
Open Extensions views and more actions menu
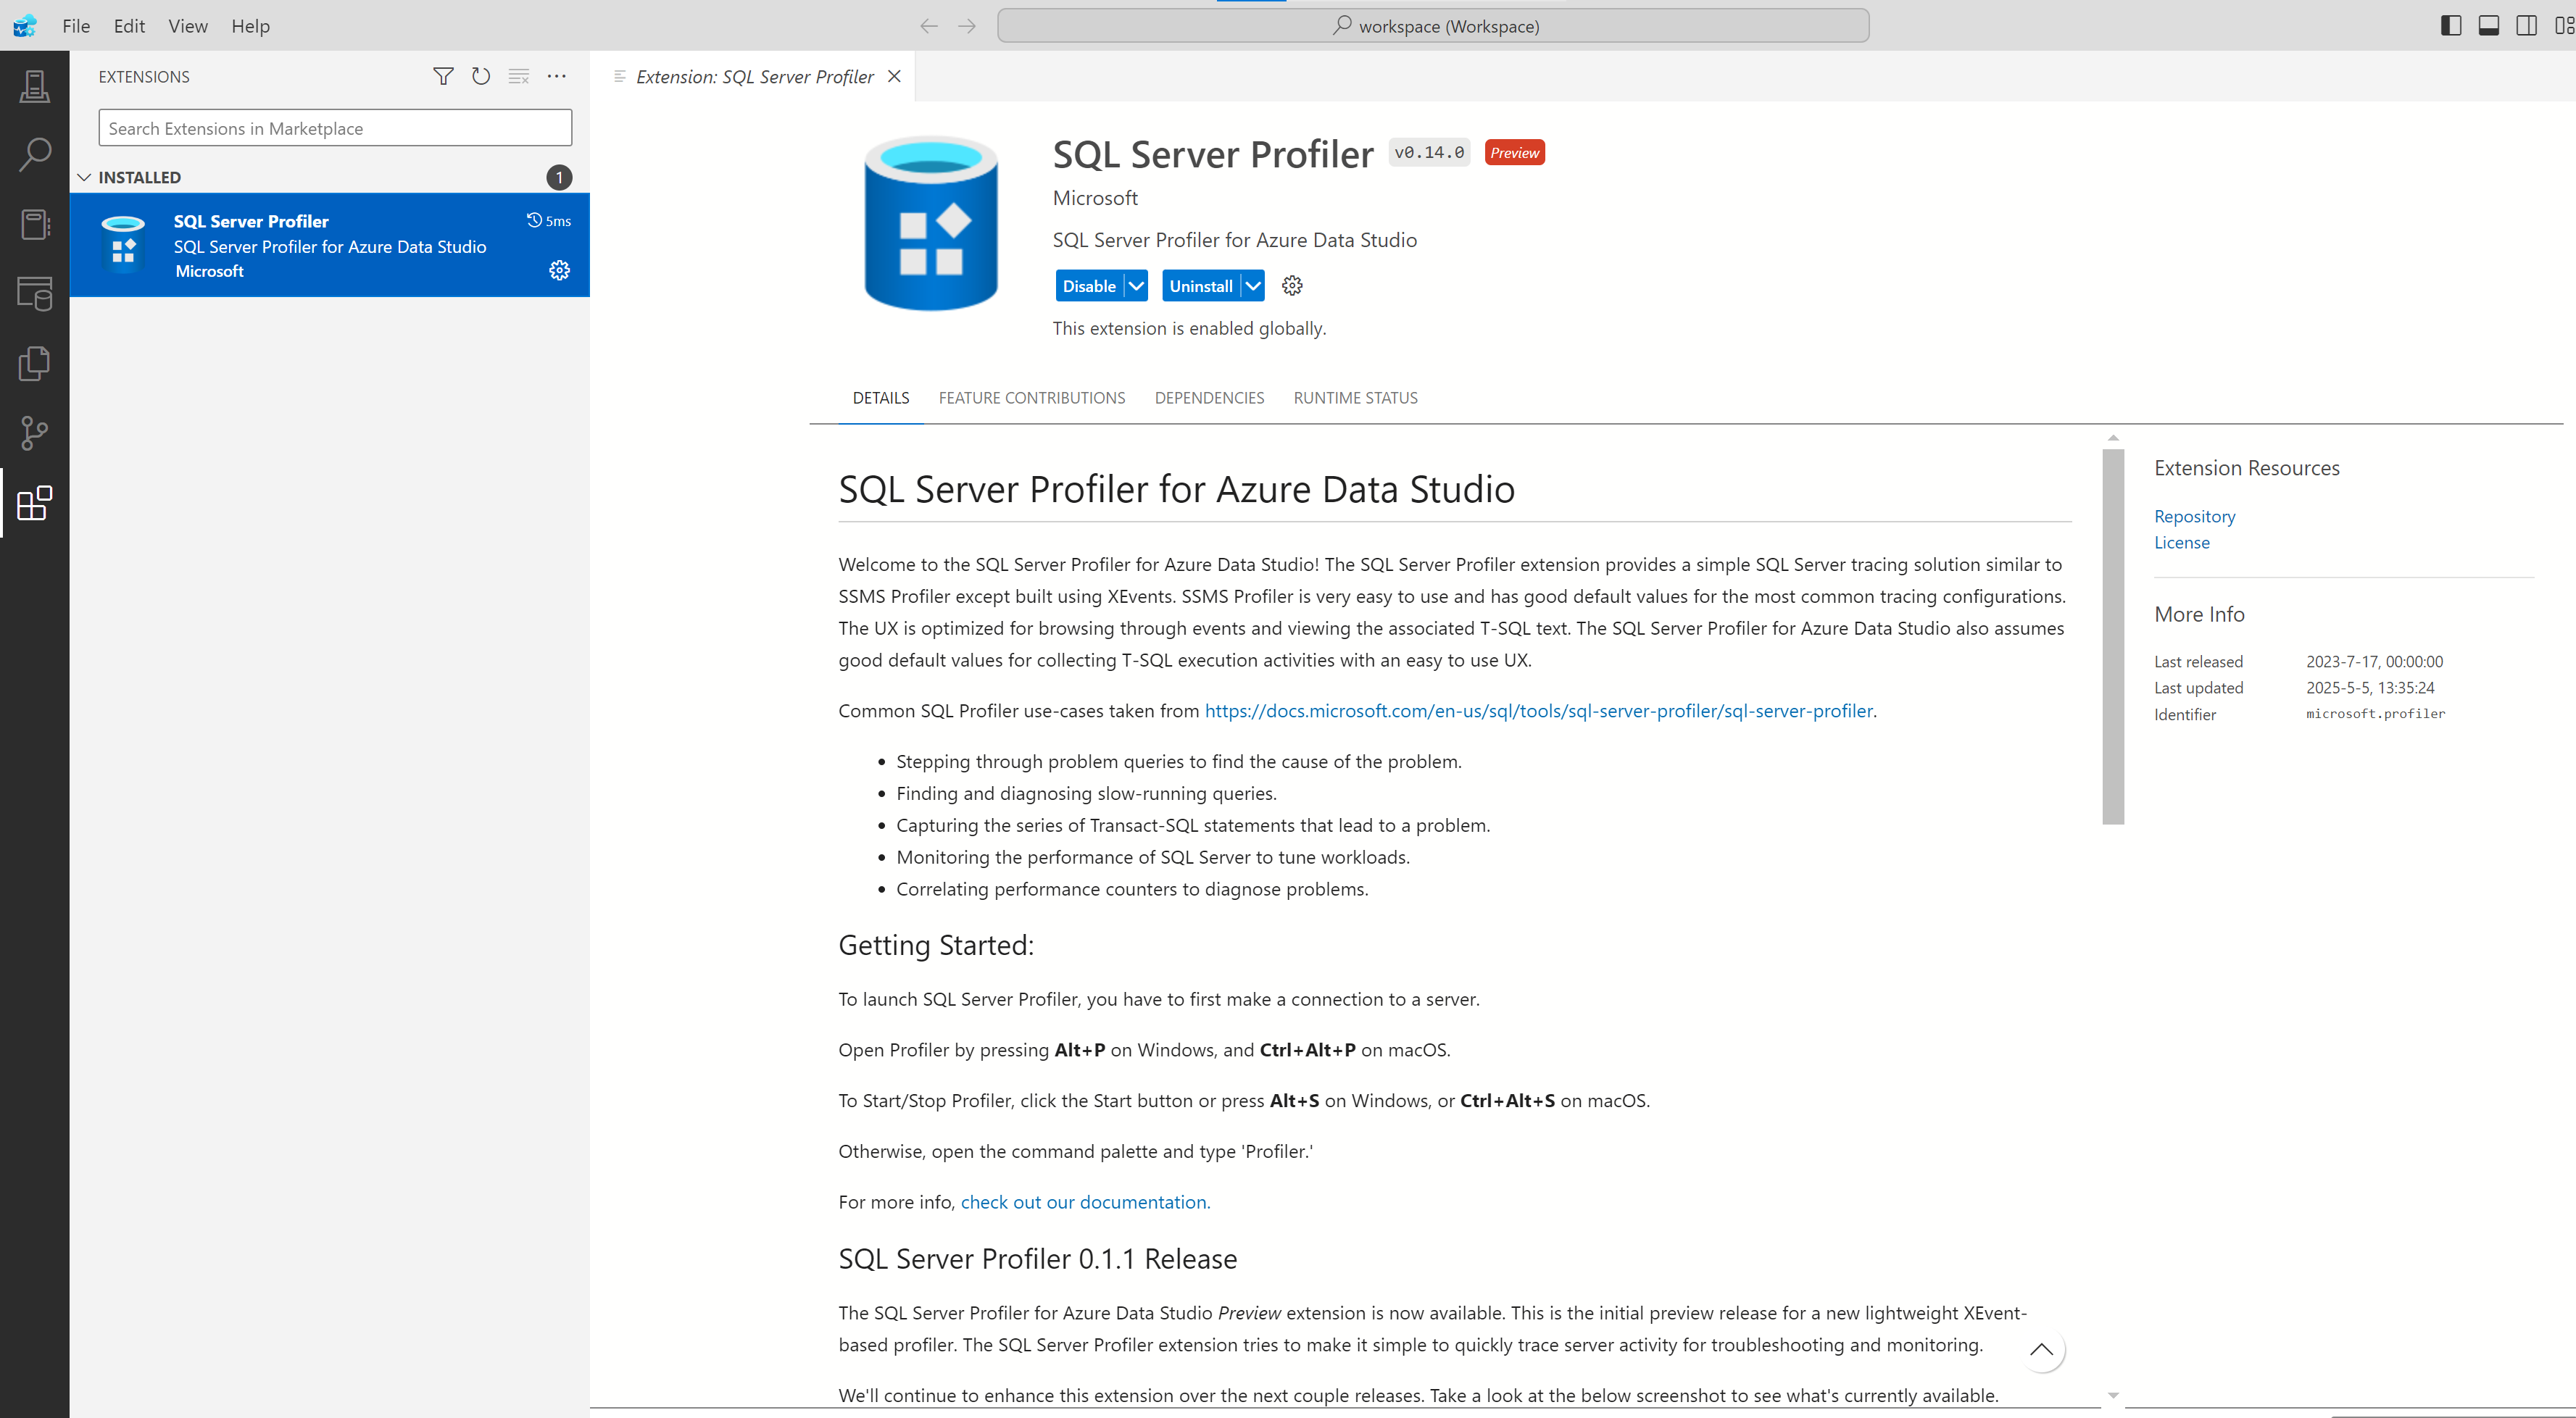[557, 76]
